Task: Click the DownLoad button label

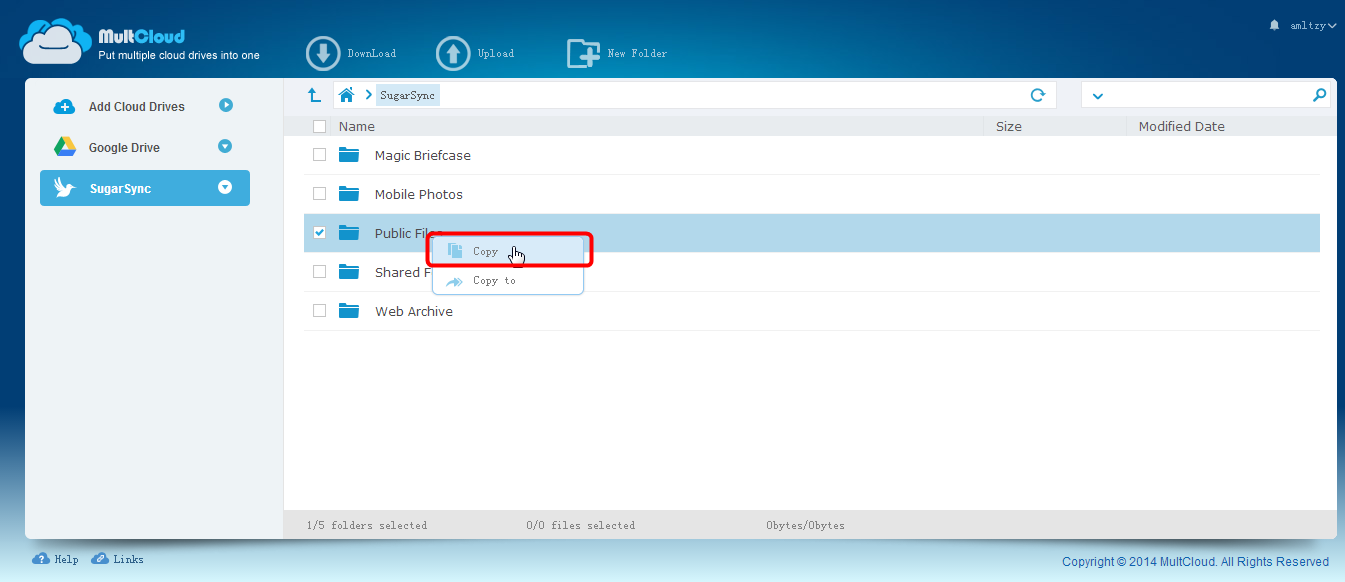Action: tap(372, 54)
